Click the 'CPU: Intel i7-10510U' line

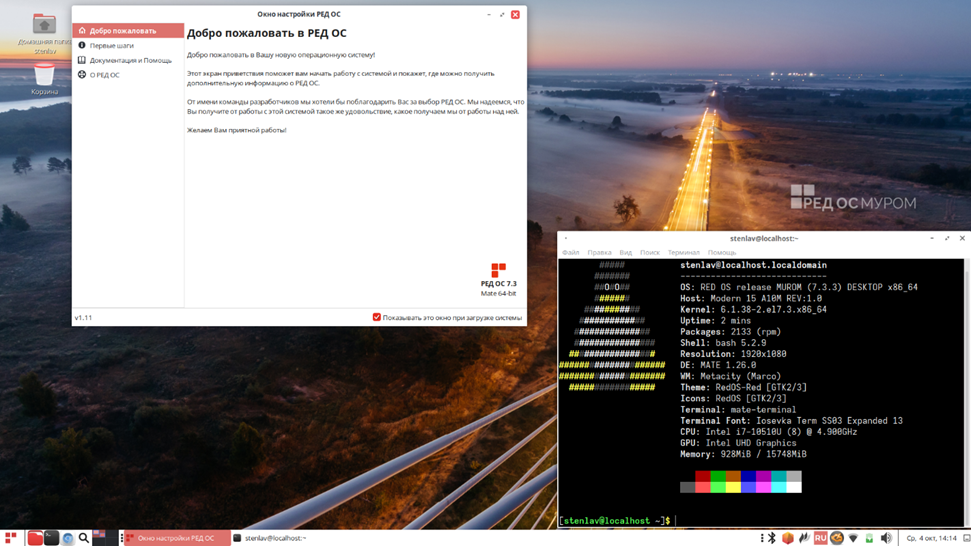769,432
